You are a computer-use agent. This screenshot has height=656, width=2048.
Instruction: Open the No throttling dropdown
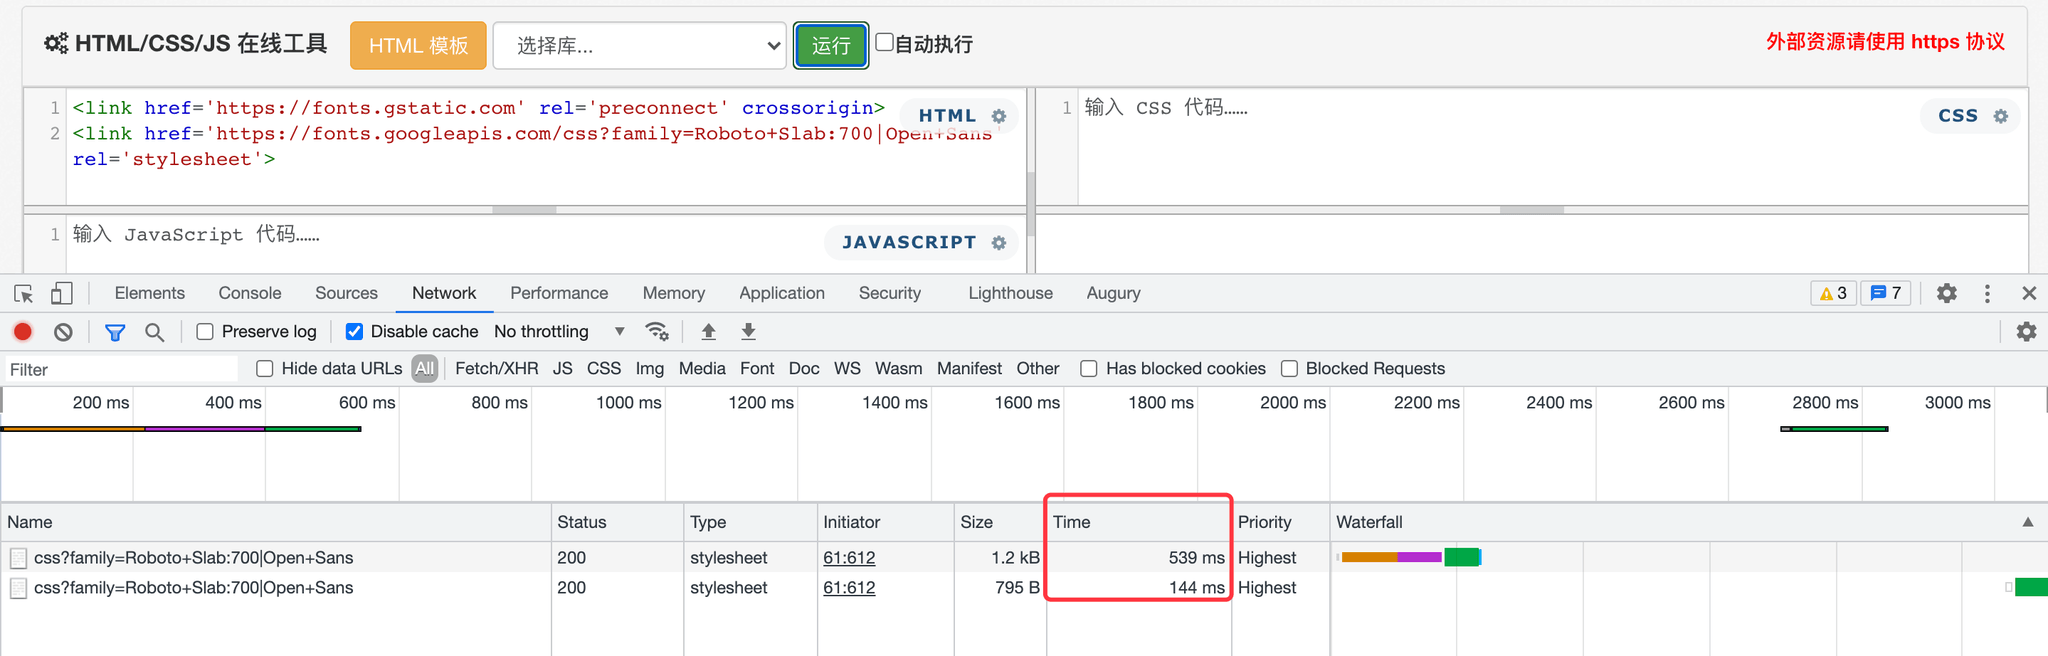(559, 332)
